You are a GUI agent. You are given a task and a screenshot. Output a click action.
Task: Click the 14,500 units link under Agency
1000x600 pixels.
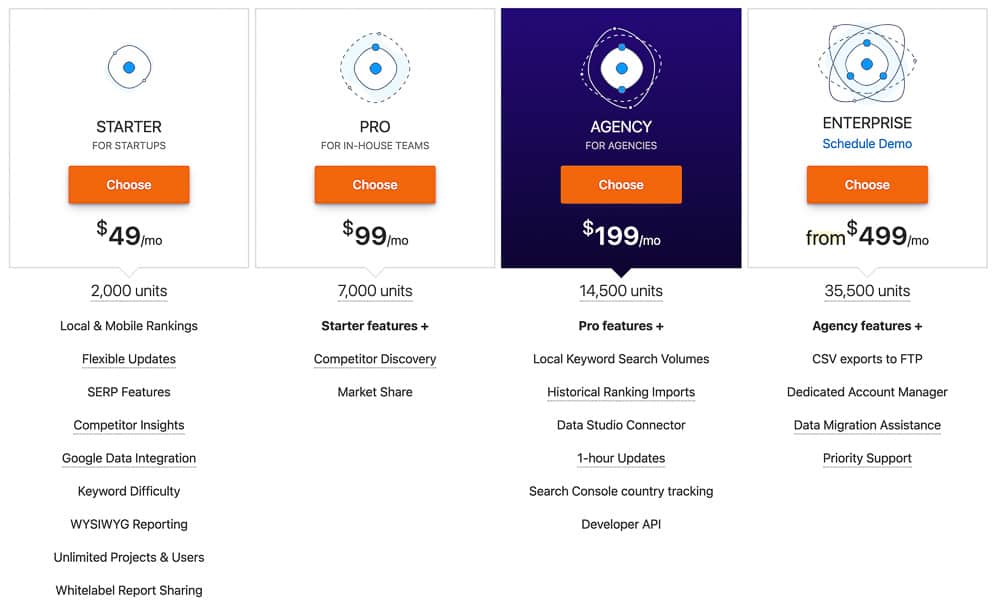click(620, 290)
